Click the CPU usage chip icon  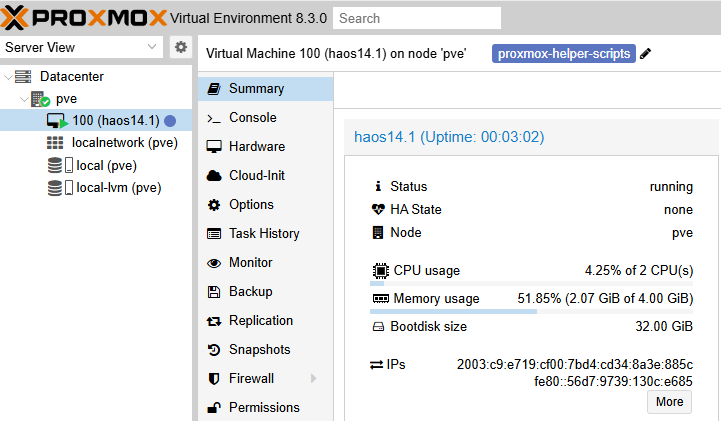[x=380, y=271]
